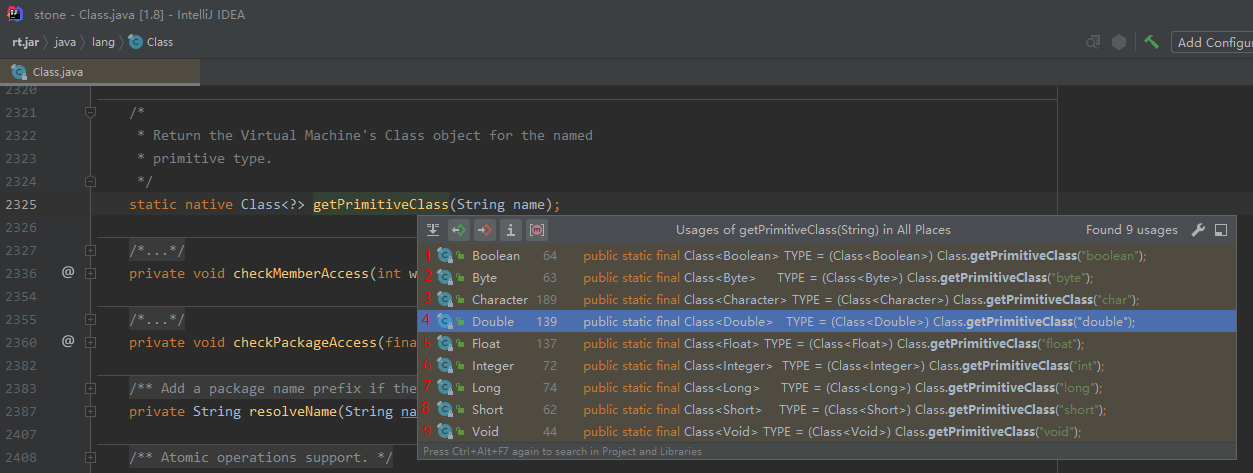Click the Add Configuration button
The image size is (1253, 473).
point(1212,42)
